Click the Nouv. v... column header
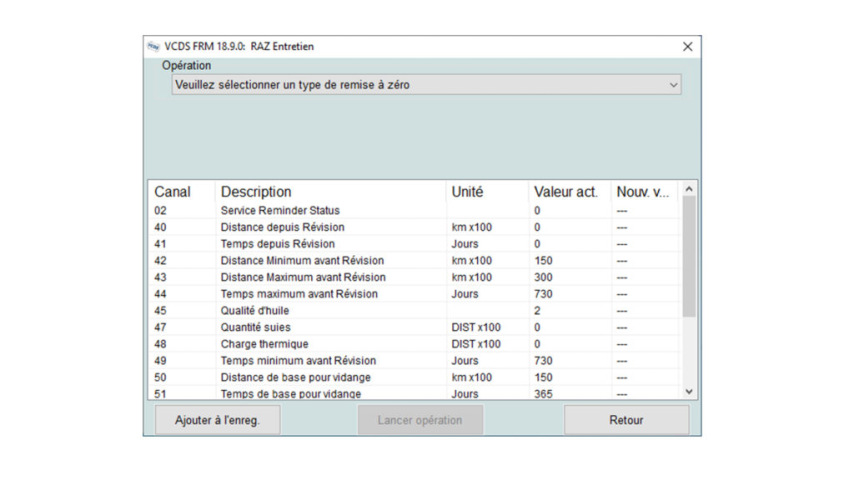The height and width of the screenshot is (480, 854). tap(645, 192)
